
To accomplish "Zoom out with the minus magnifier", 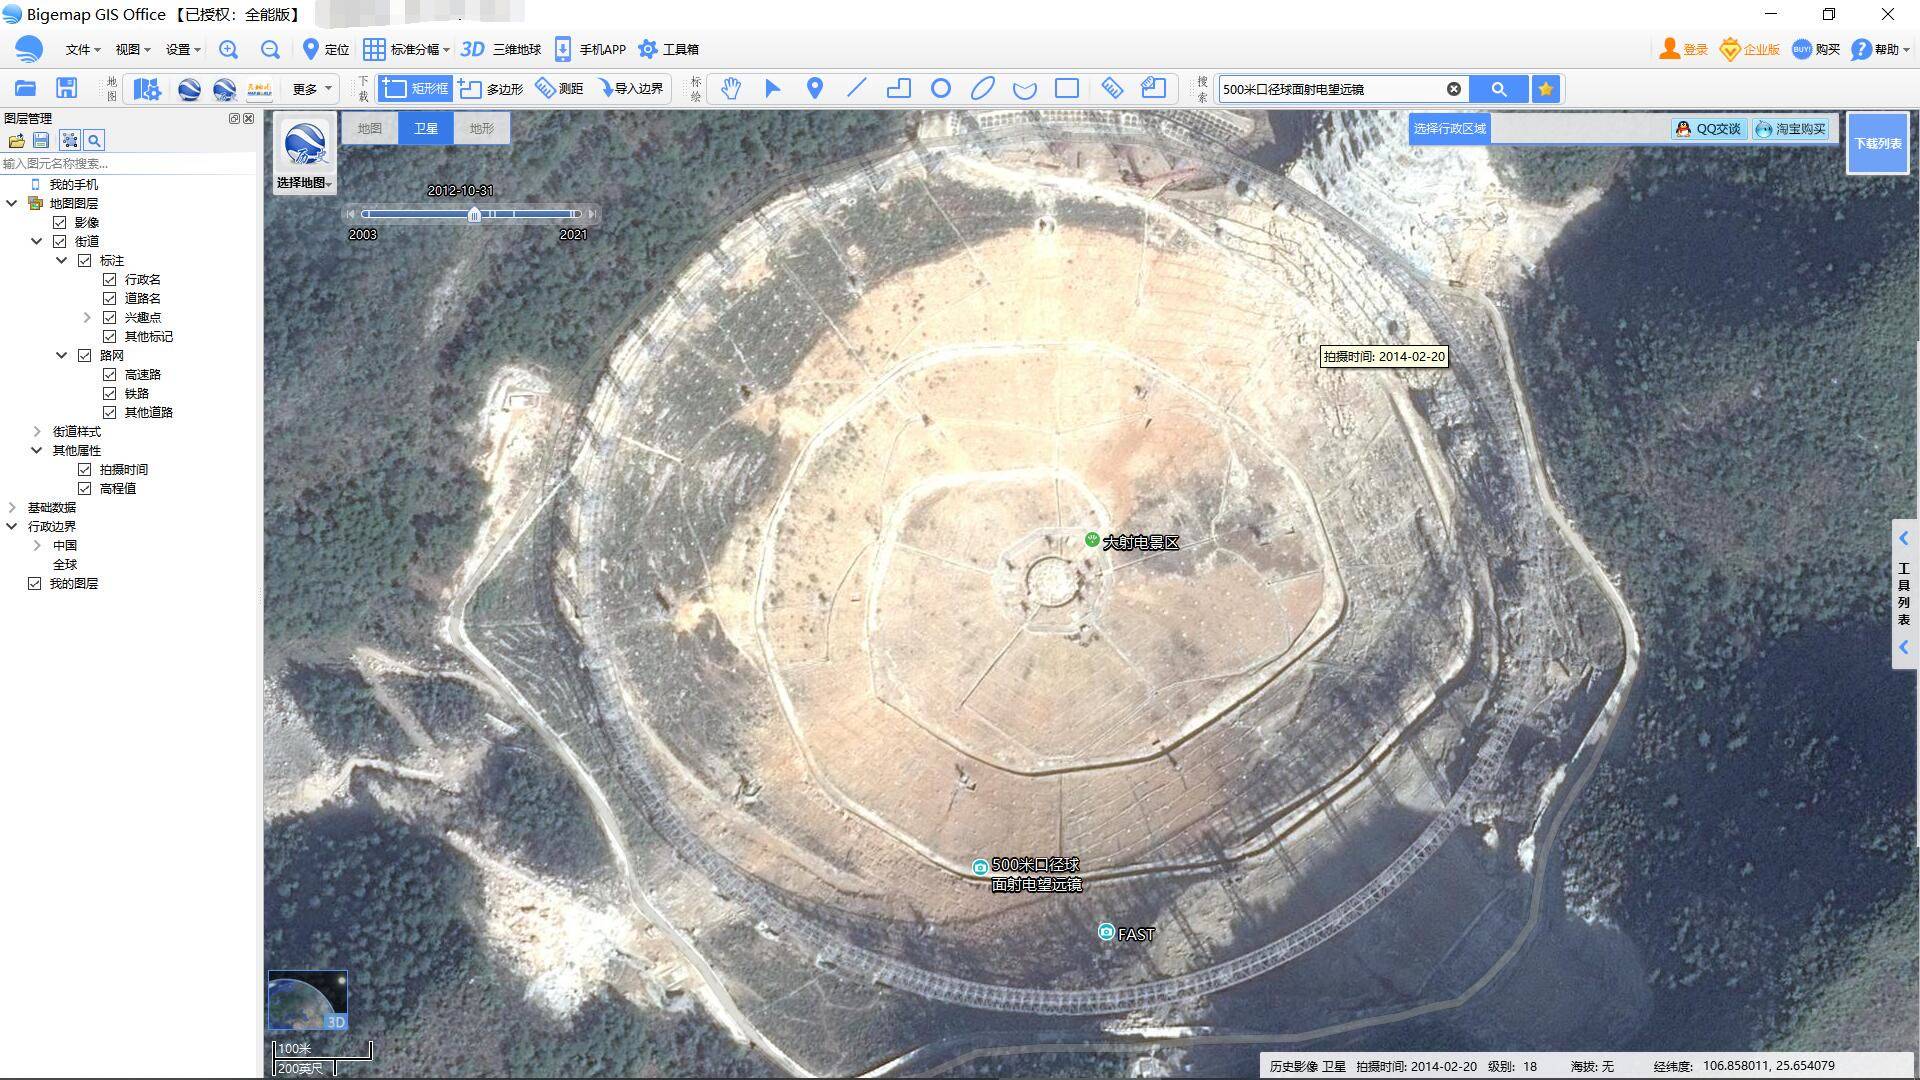I will [x=270, y=49].
